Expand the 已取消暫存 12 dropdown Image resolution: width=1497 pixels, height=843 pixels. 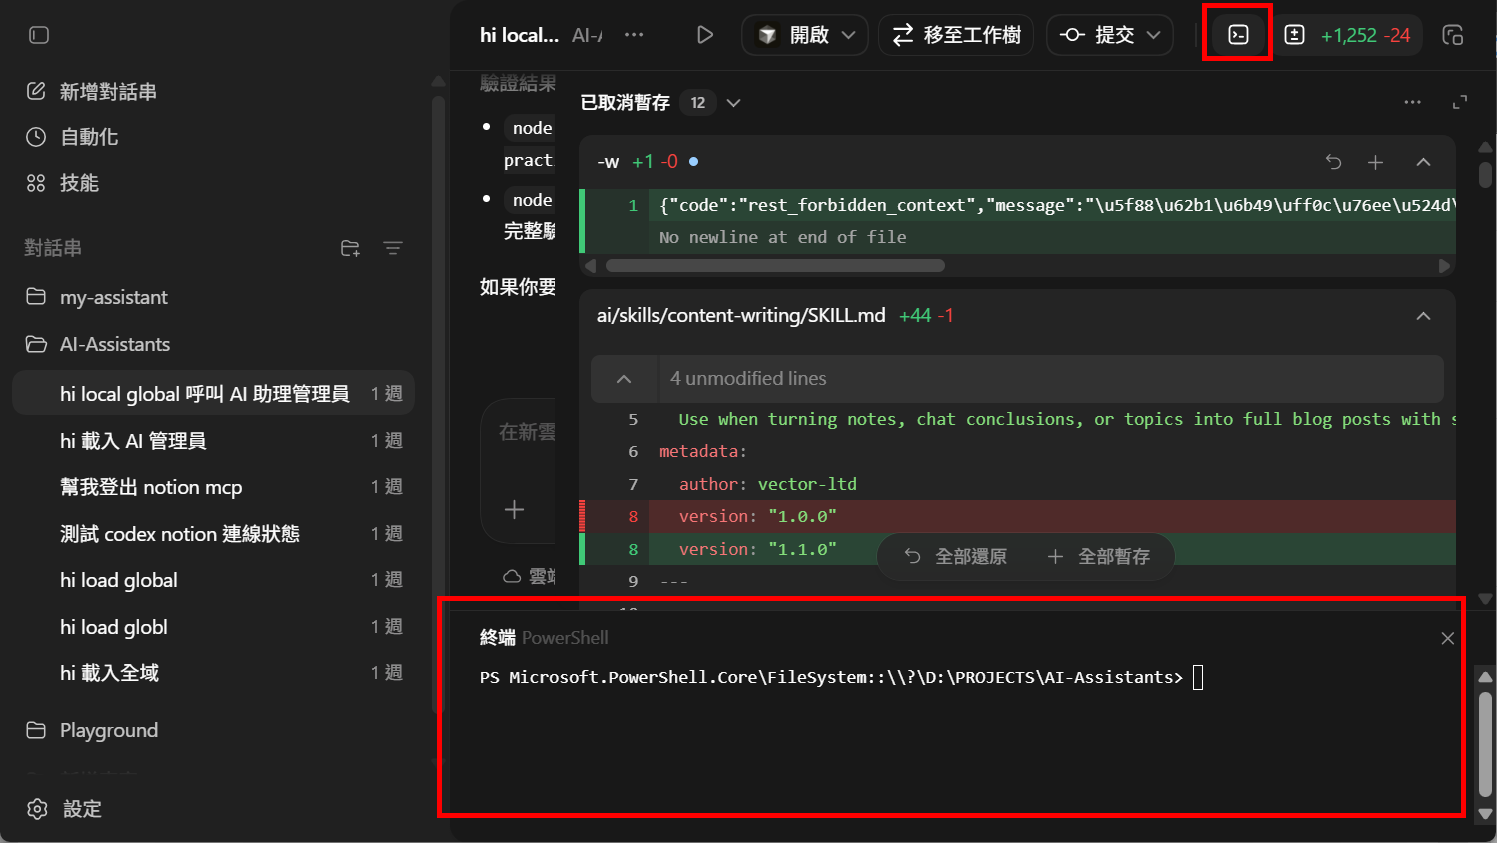point(733,103)
